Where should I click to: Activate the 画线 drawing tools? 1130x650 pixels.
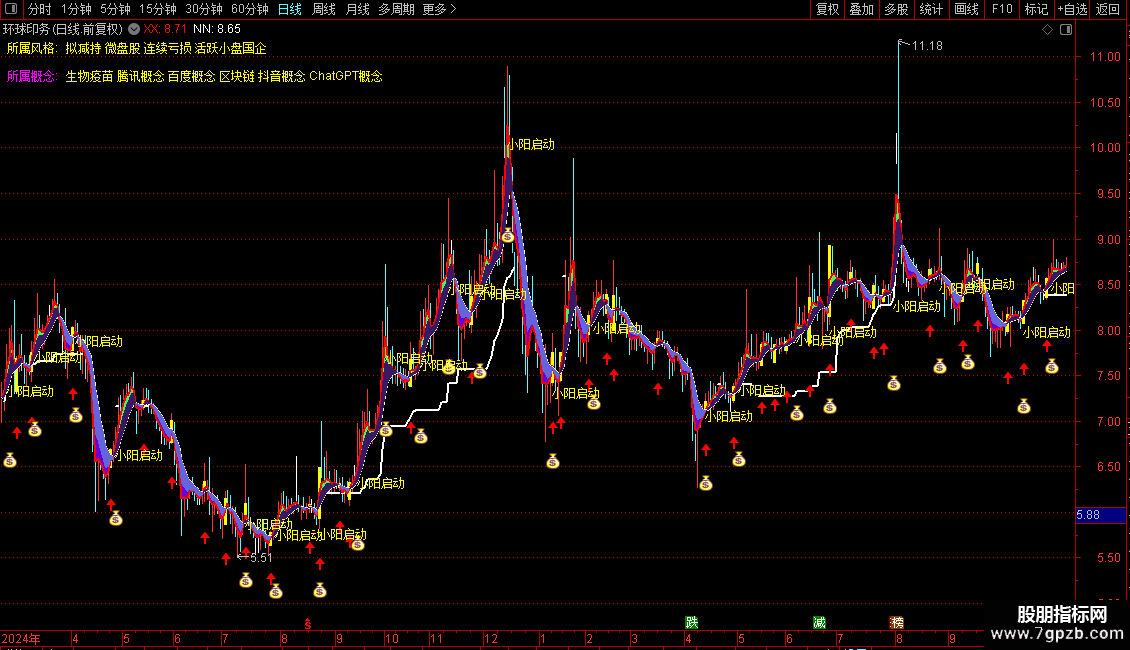[x=966, y=9]
